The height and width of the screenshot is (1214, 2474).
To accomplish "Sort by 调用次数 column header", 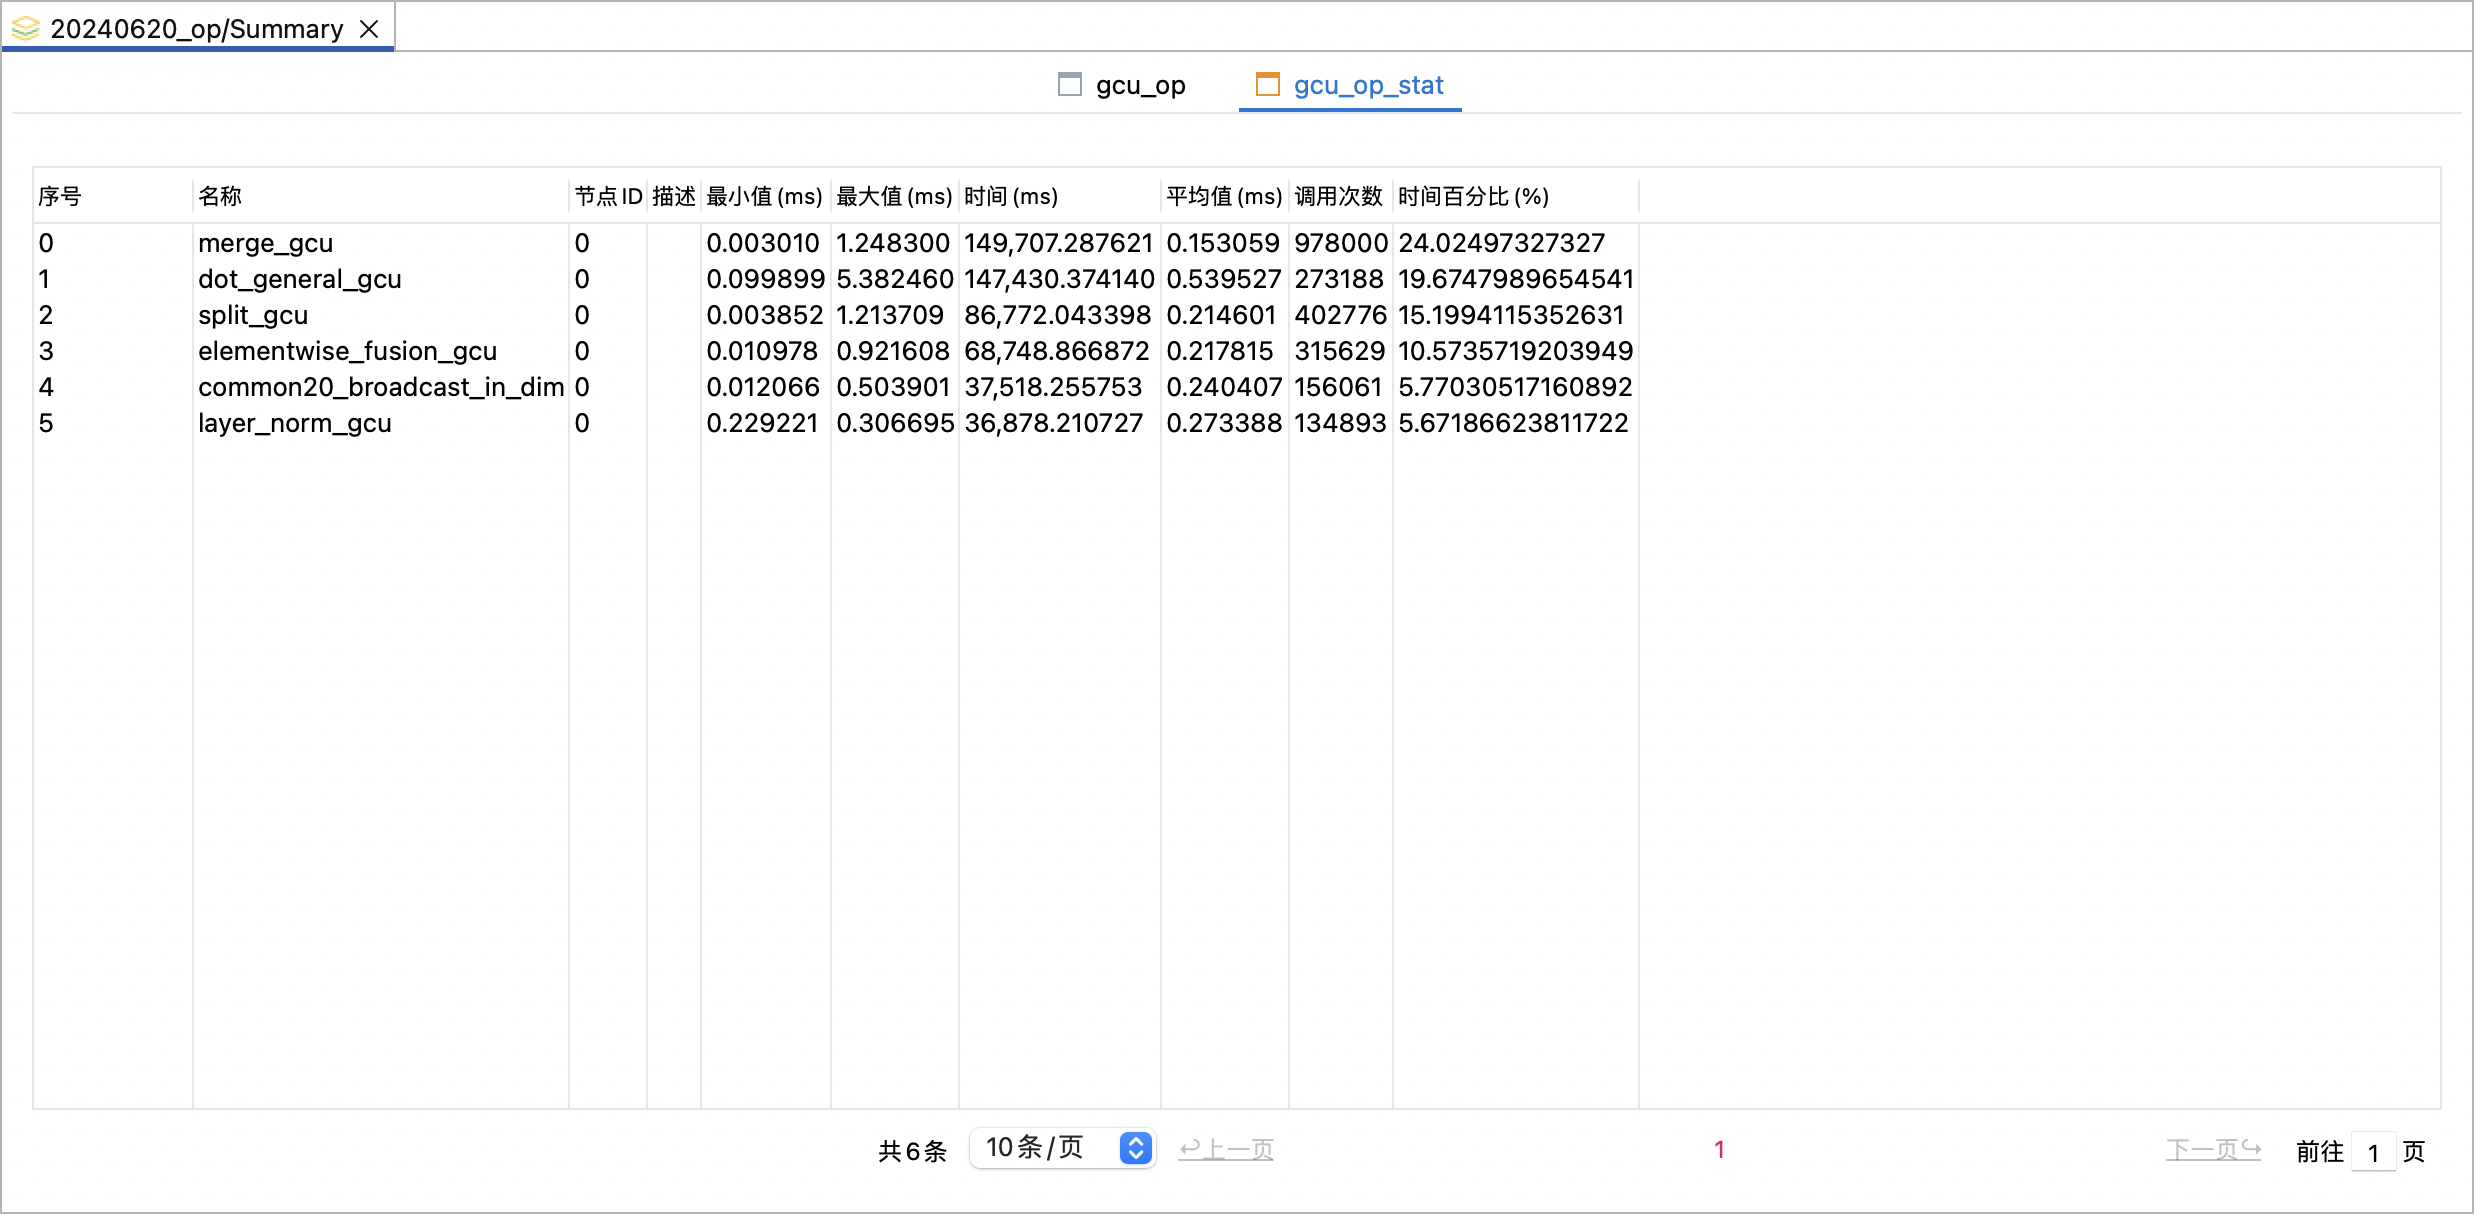I will pos(1338,196).
